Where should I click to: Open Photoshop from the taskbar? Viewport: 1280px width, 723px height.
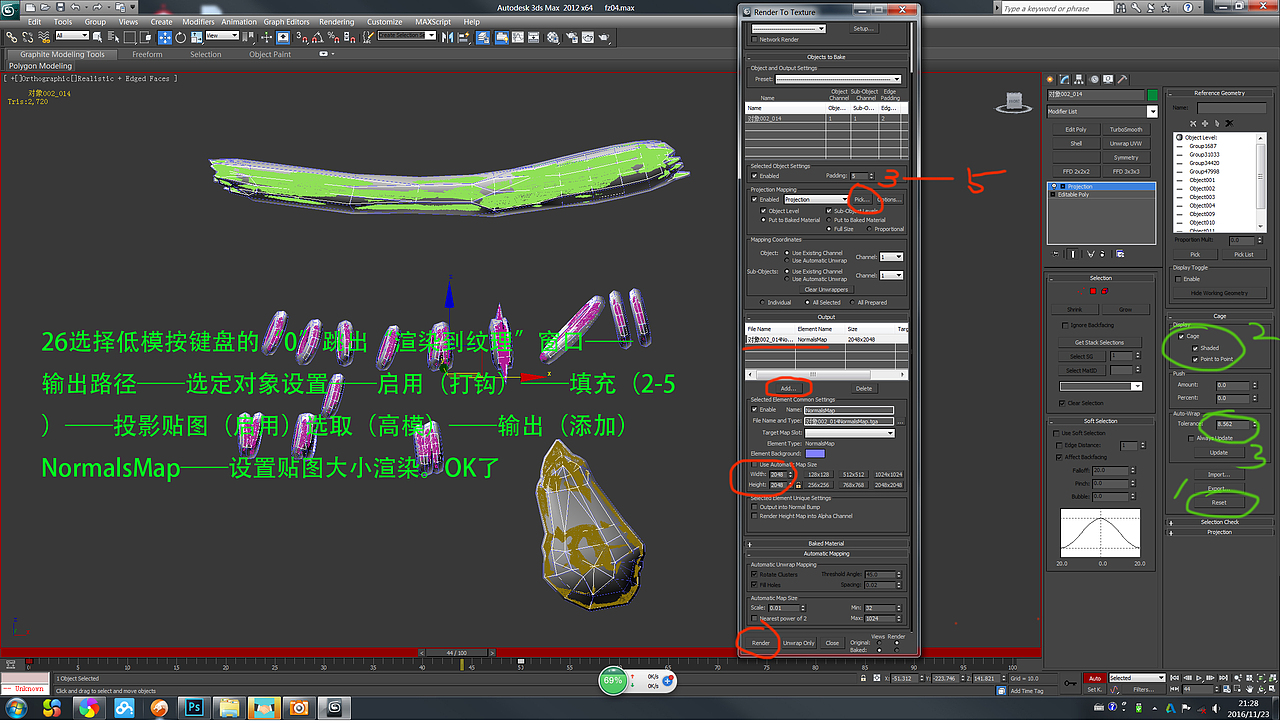[x=193, y=708]
